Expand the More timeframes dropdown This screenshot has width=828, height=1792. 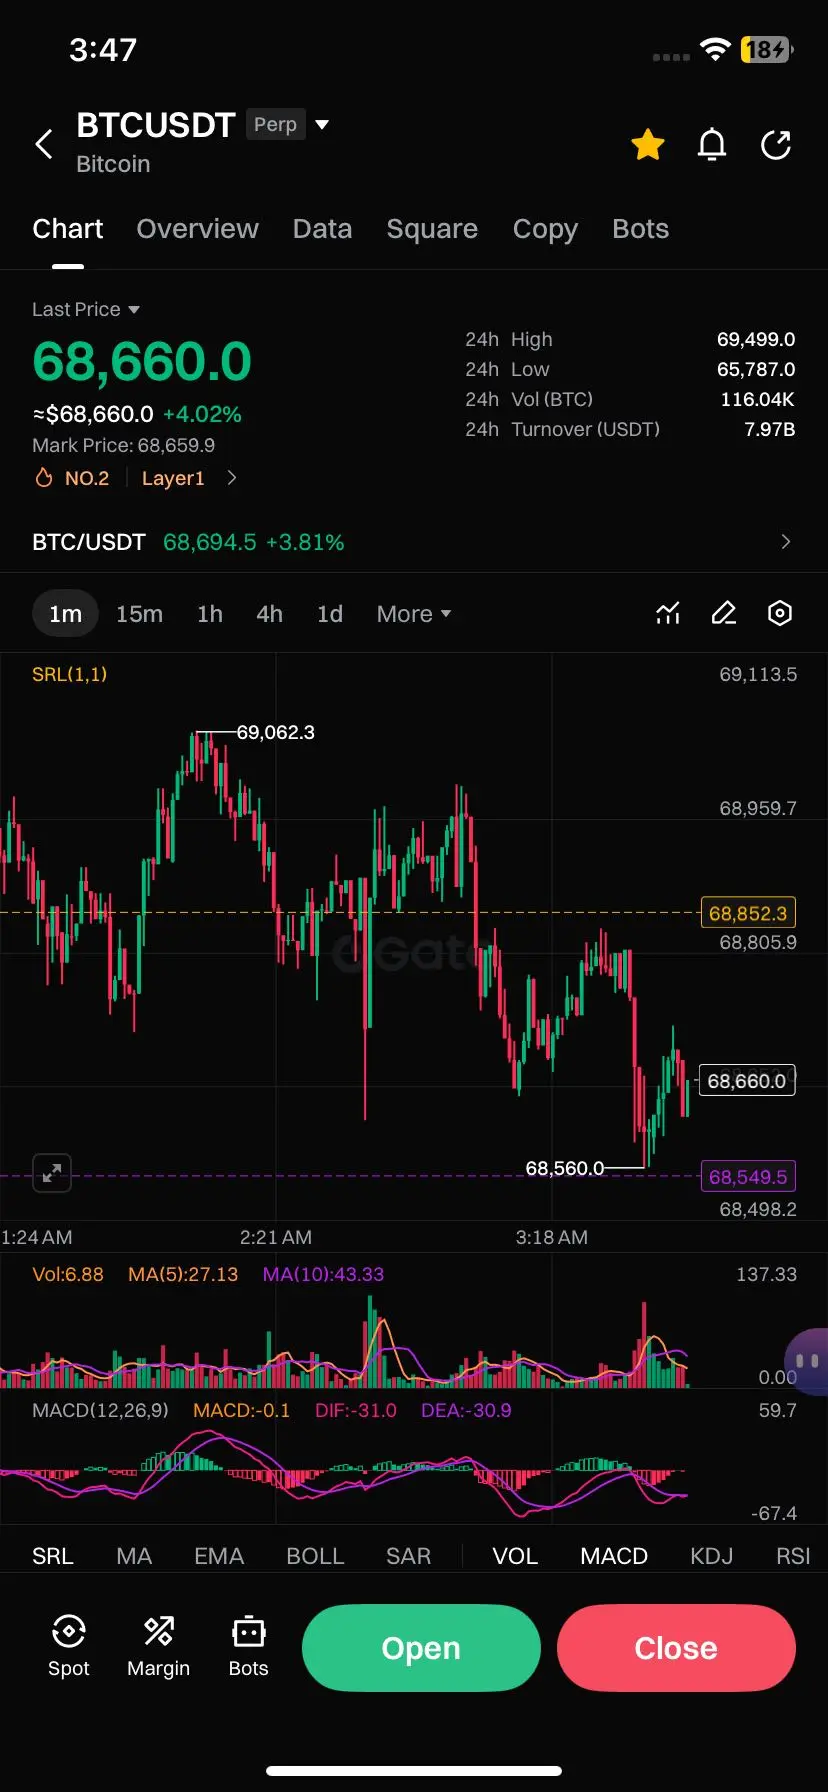414,614
